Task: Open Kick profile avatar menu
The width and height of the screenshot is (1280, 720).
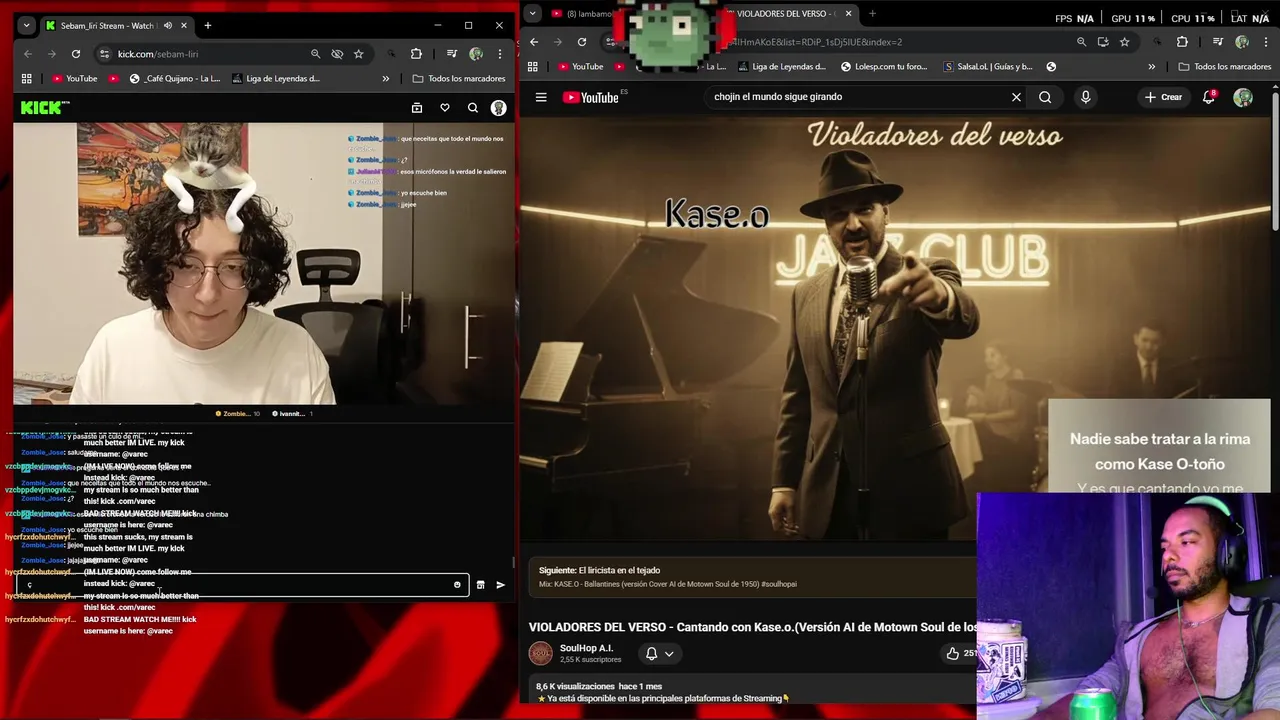Action: coord(499,108)
